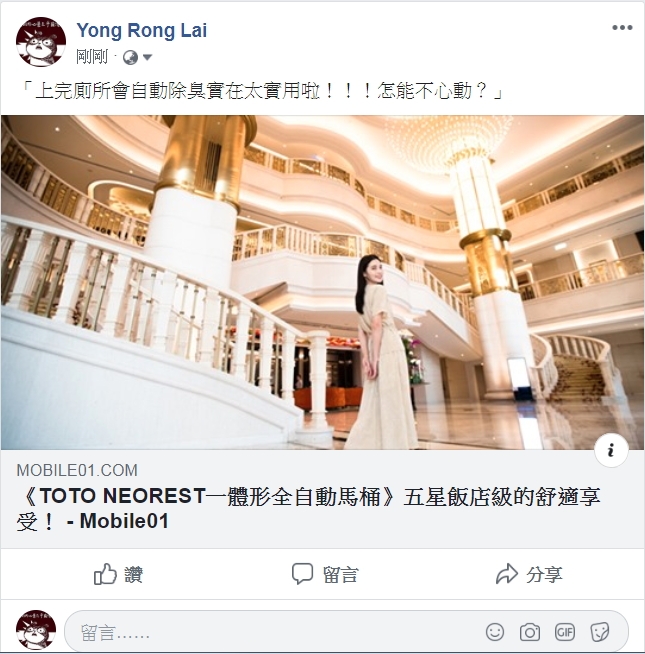Open the audience privacy dropdown arrow

(x=147, y=57)
